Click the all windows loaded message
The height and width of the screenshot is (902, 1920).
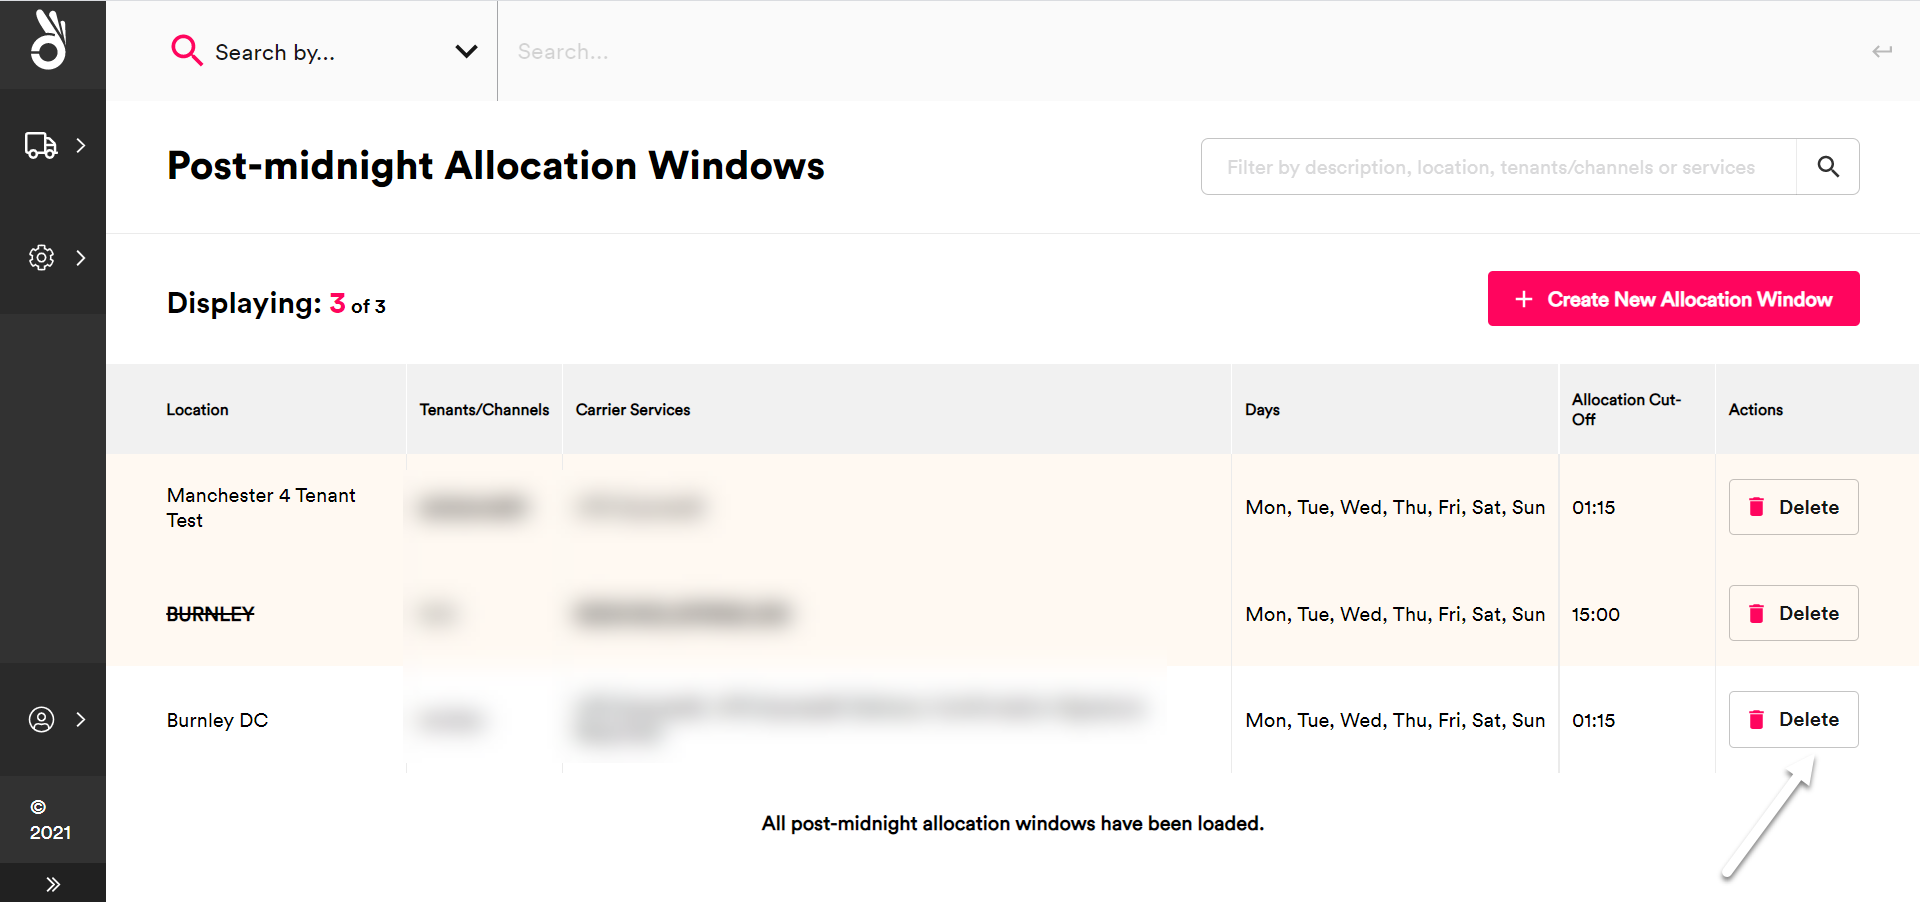[1012, 823]
